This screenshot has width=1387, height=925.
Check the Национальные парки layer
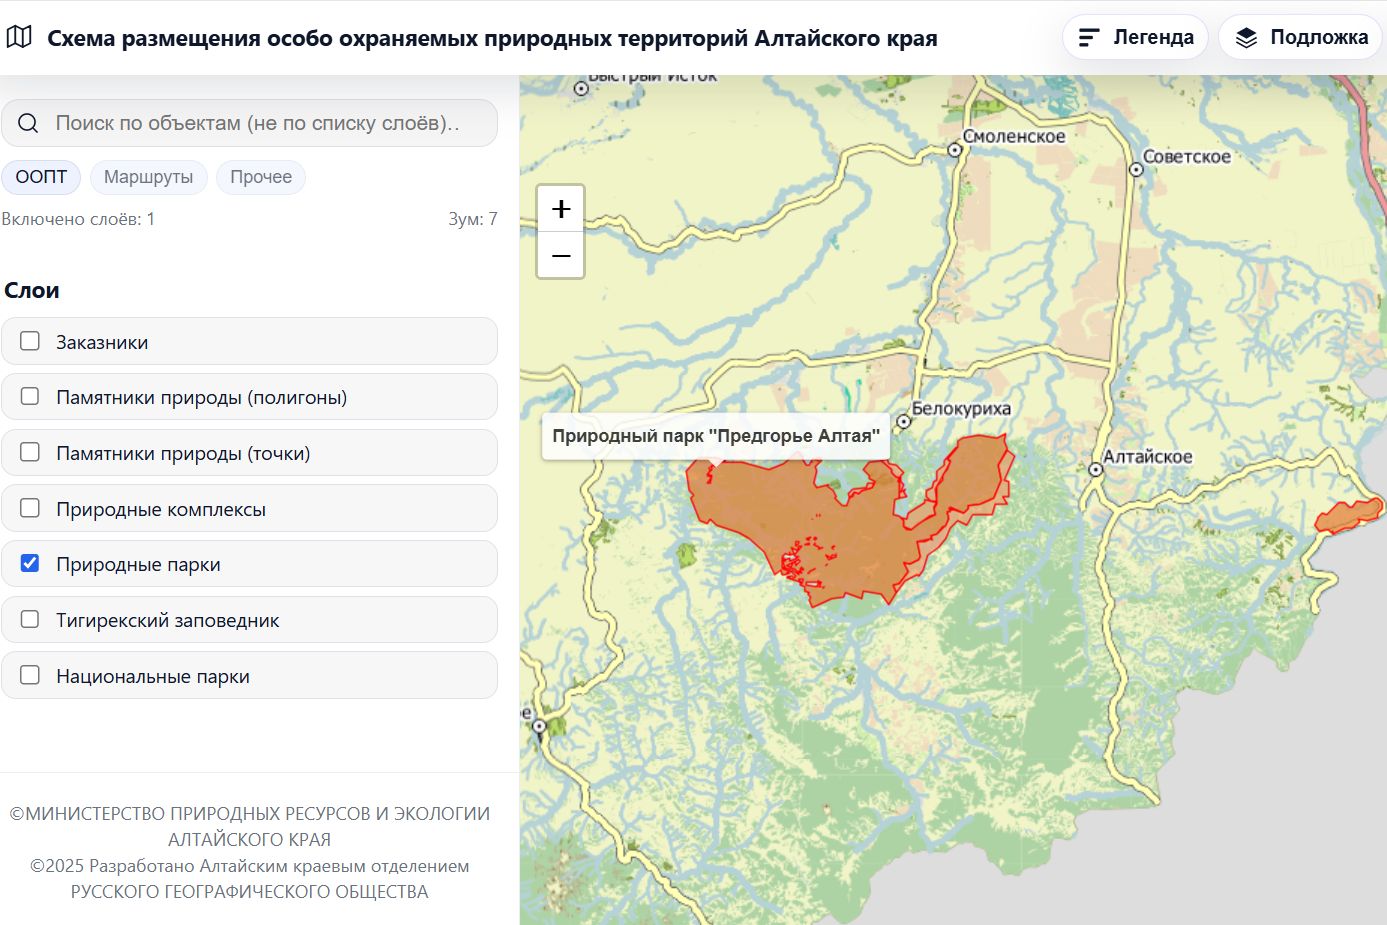[x=29, y=675]
